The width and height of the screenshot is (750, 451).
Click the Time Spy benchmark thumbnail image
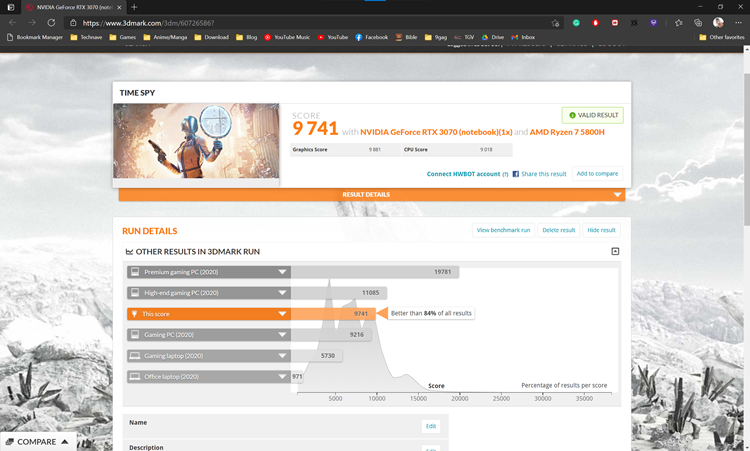[x=196, y=141]
